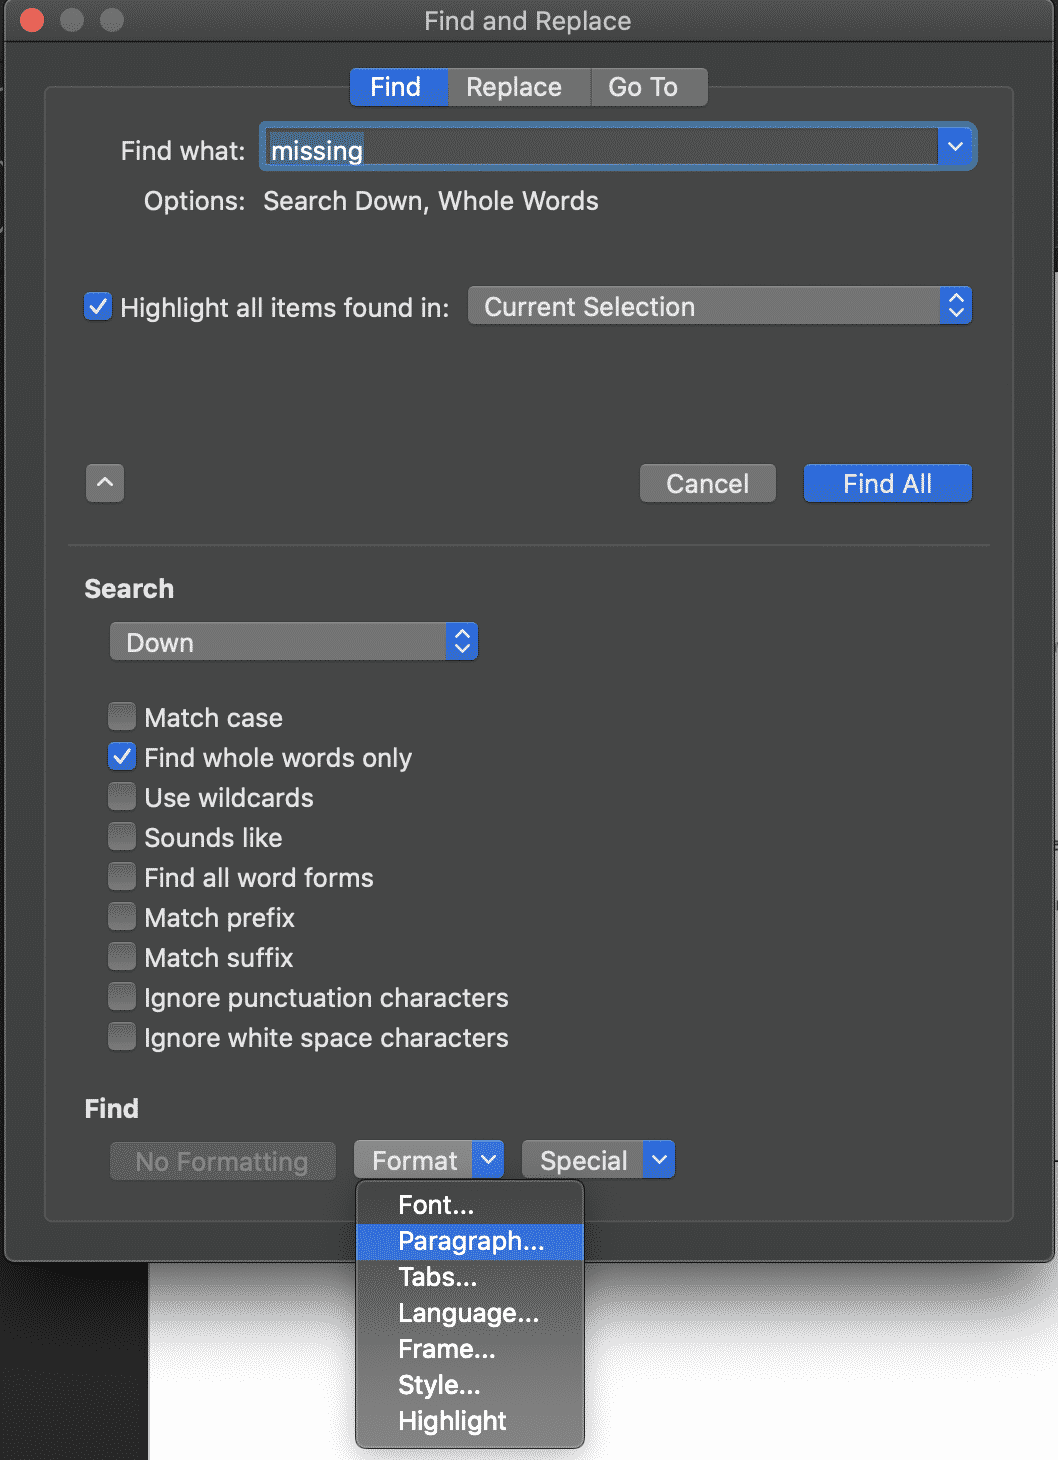Enable the Use wildcards option
Viewport: 1058px width, 1460px height.
click(x=121, y=796)
